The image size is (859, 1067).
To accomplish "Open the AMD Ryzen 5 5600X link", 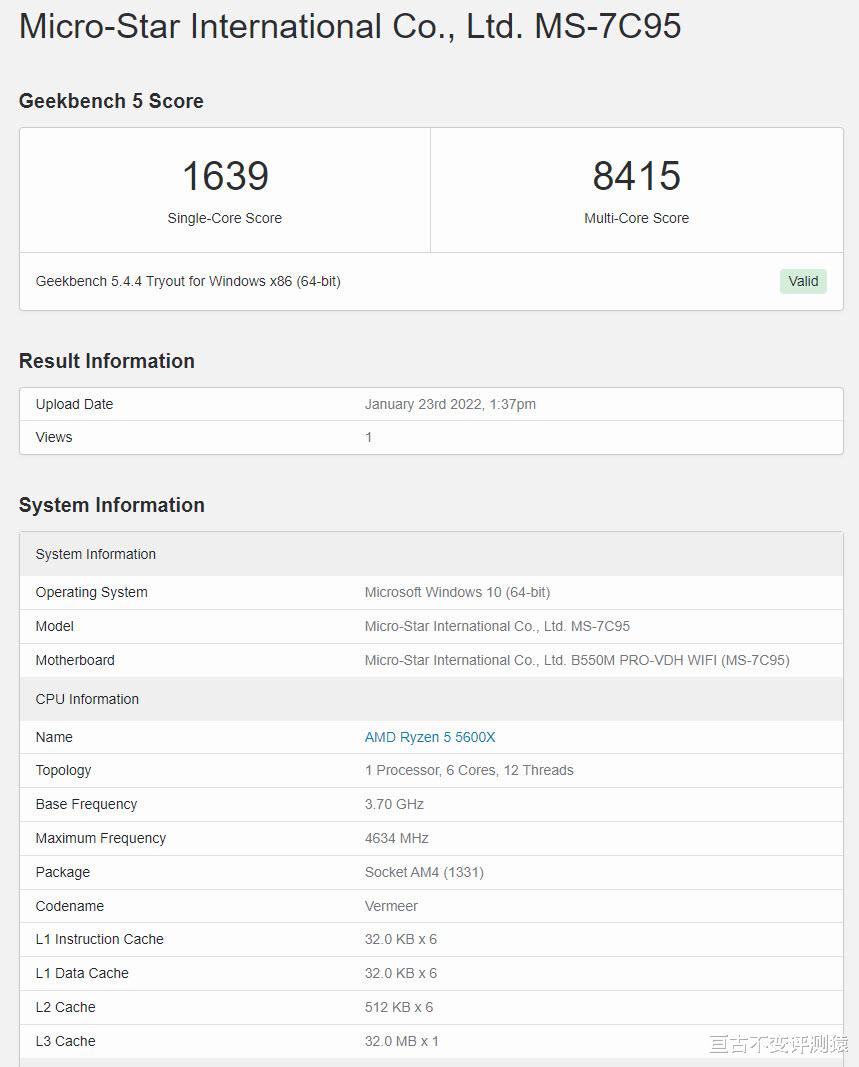I will (x=430, y=737).
